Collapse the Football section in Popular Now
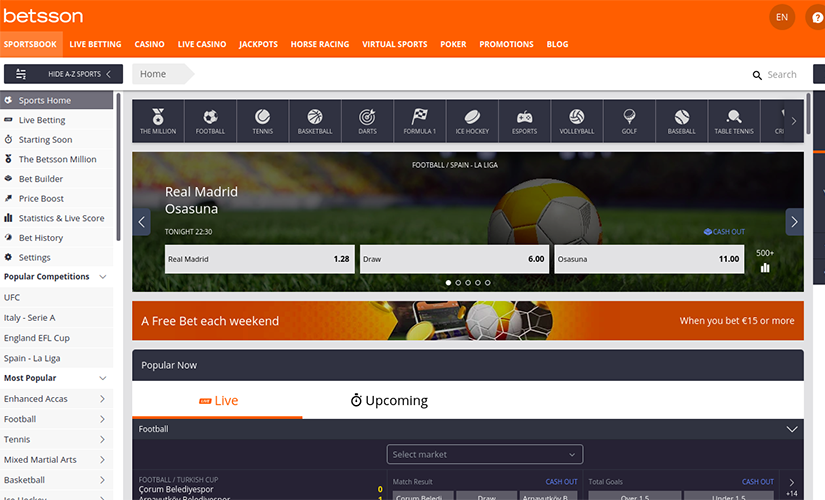 coord(792,429)
